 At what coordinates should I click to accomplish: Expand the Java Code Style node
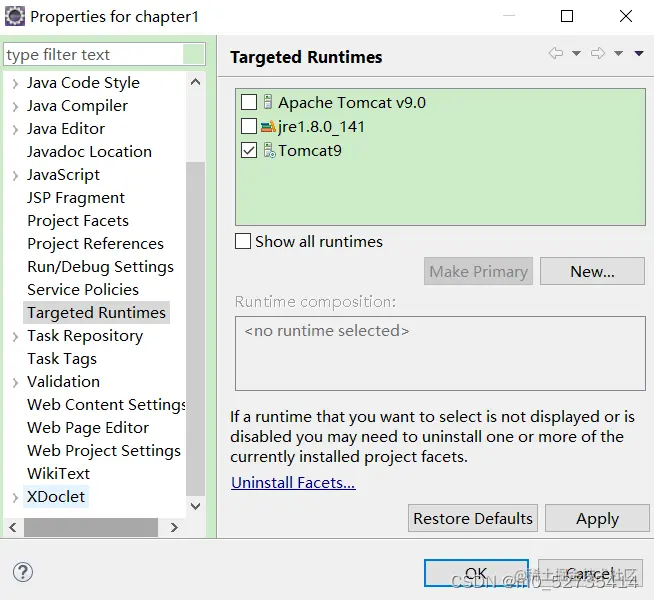click(15, 83)
